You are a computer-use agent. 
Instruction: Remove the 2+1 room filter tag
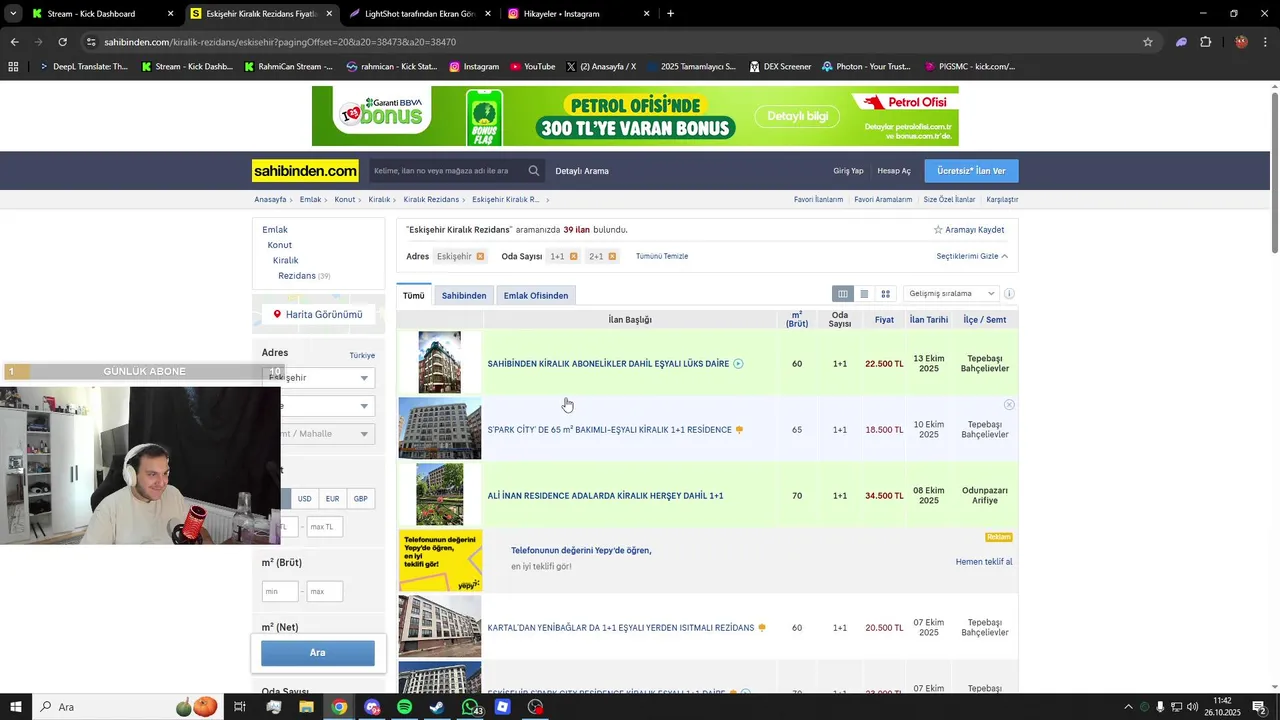tap(612, 256)
